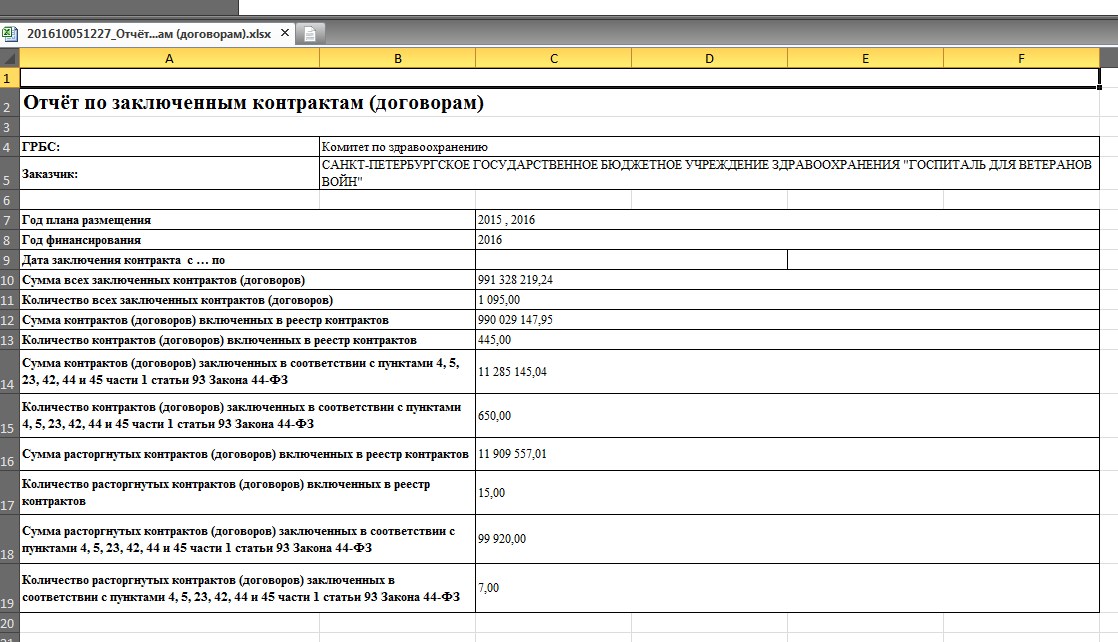The image size is (1118, 642).
Task: Click the row 14 label about сумма контрактов статьи 93
Action: [x=247, y=372]
